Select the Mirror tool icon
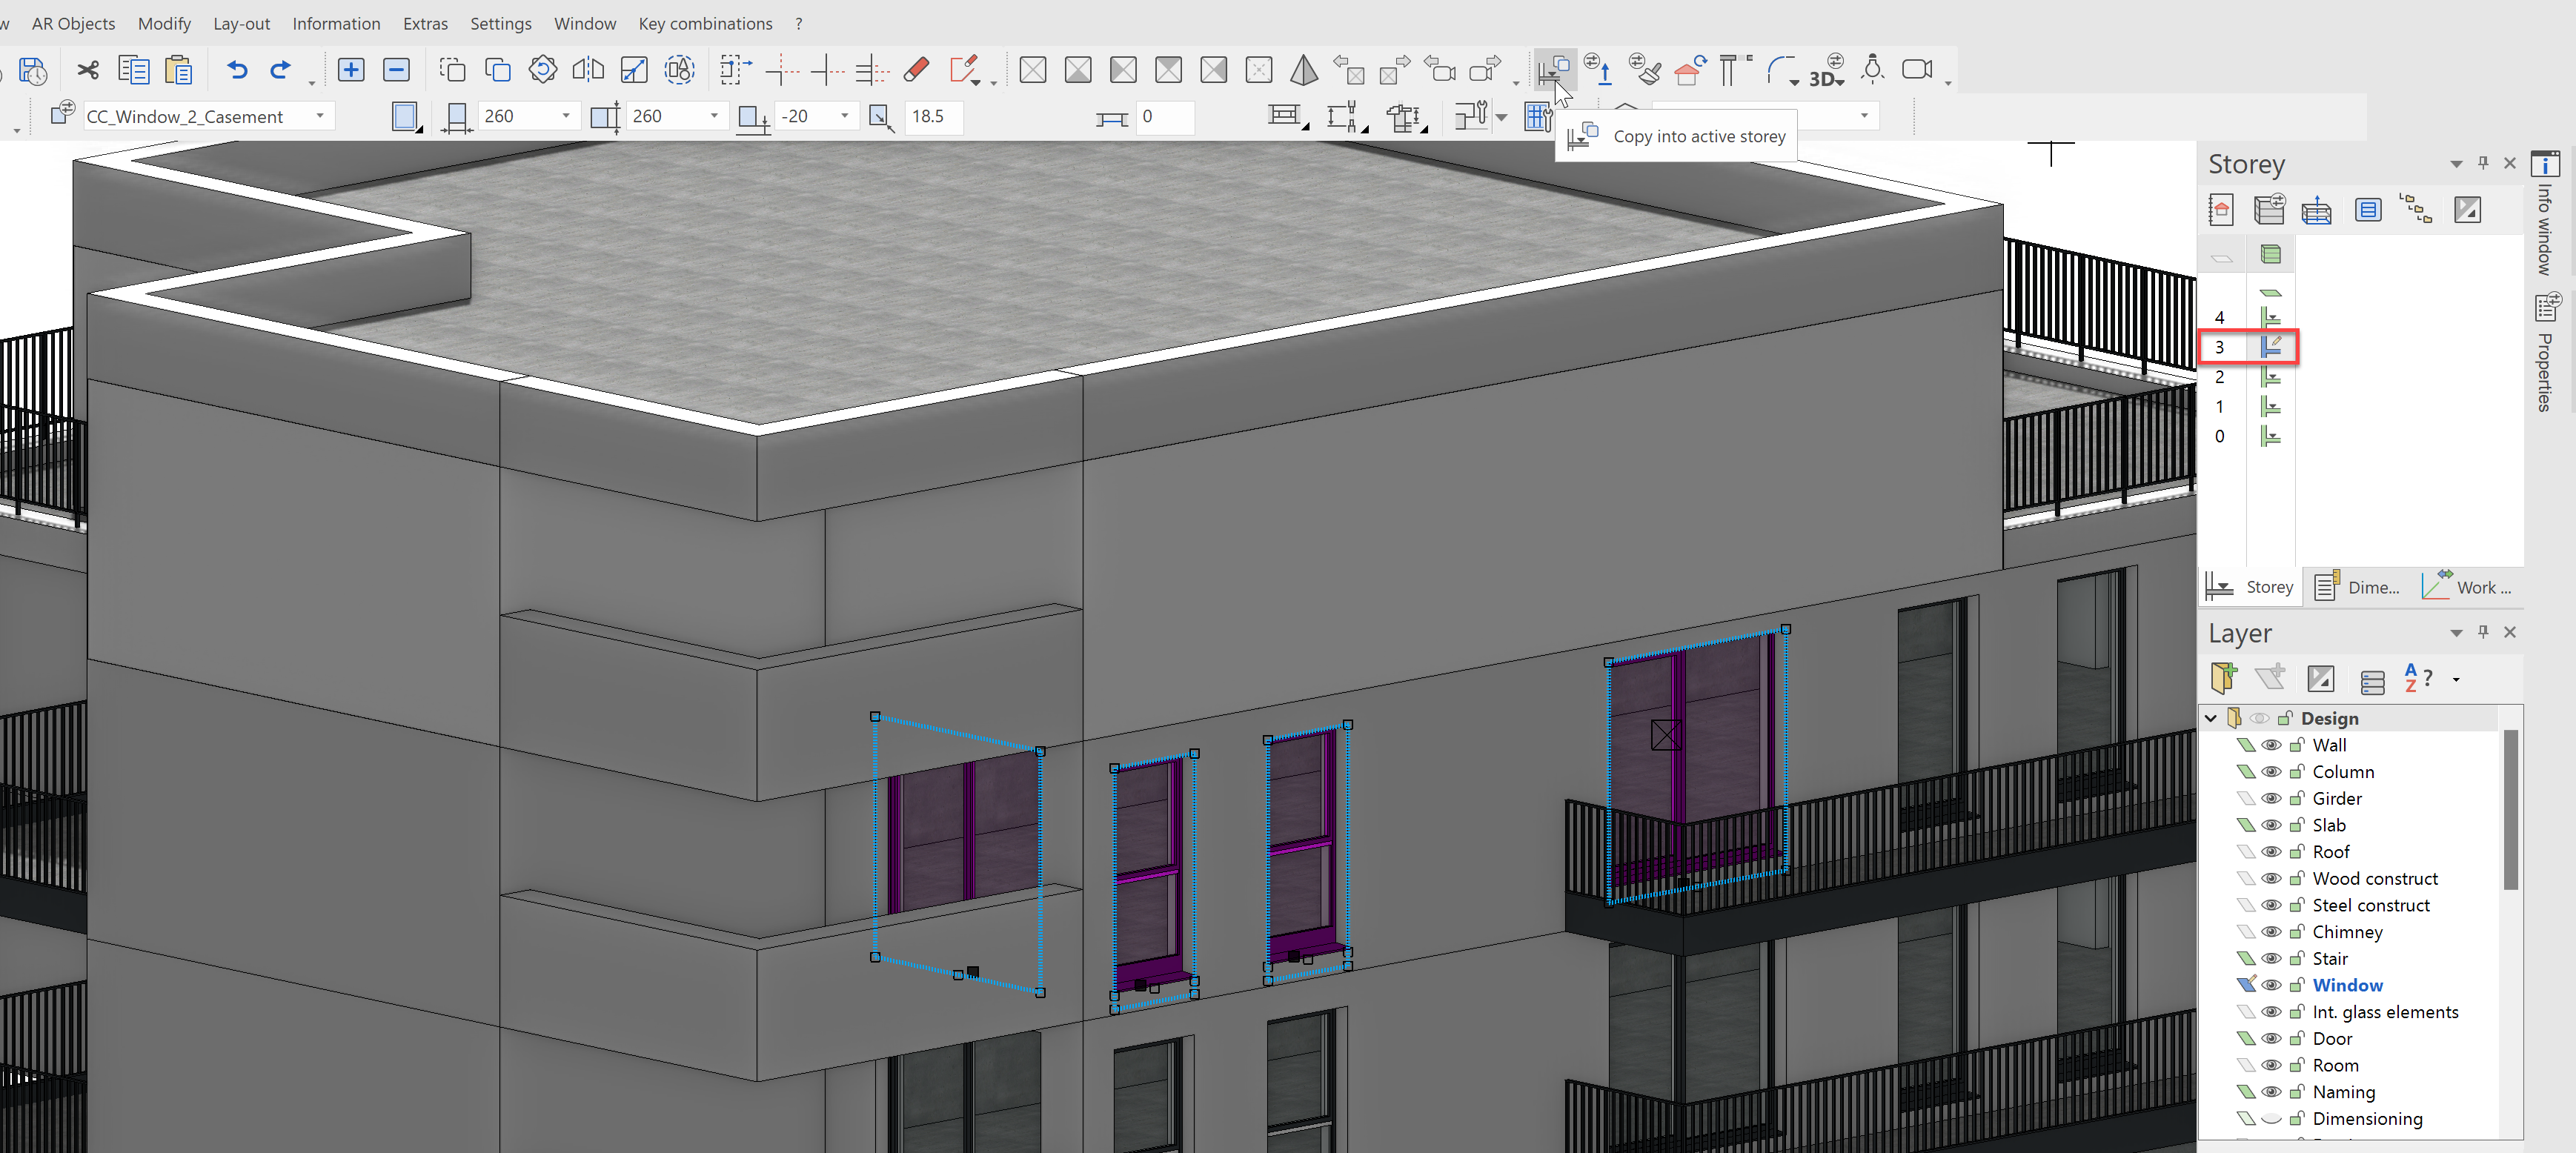 [x=588, y=70]
